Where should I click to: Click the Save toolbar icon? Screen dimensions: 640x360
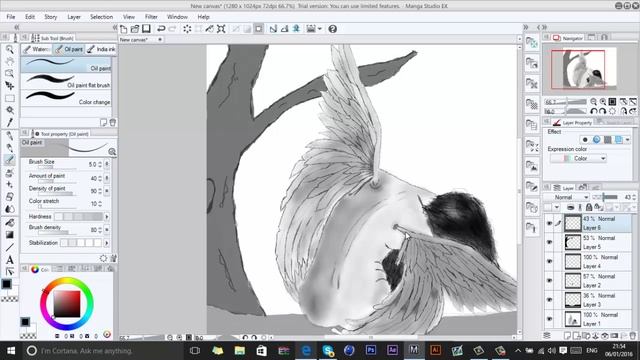point(146,29)
